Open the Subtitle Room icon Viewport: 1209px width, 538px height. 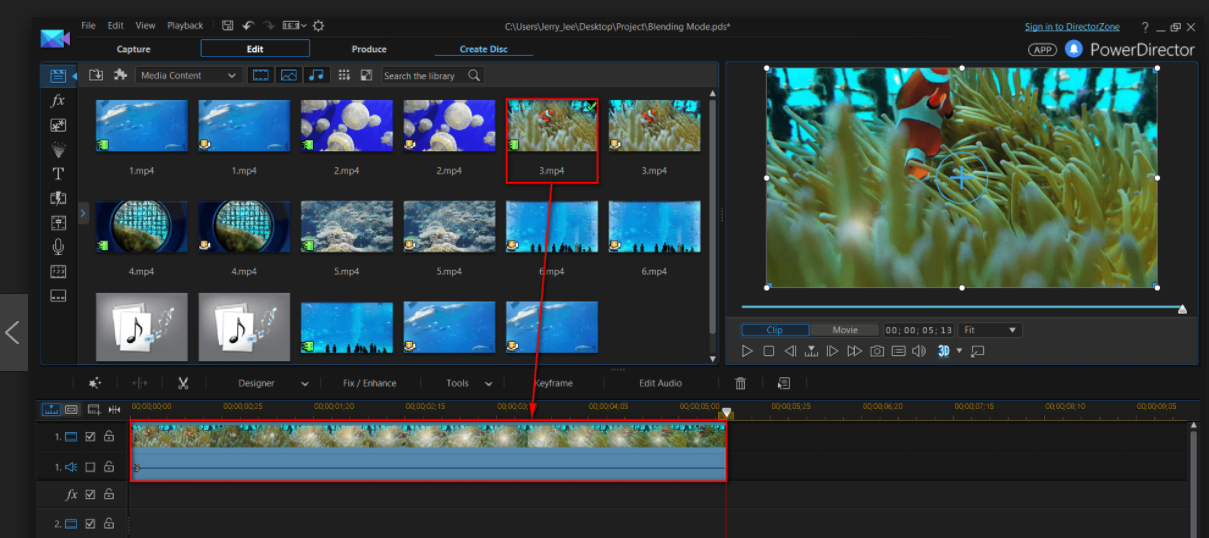[x=58, y=296]
